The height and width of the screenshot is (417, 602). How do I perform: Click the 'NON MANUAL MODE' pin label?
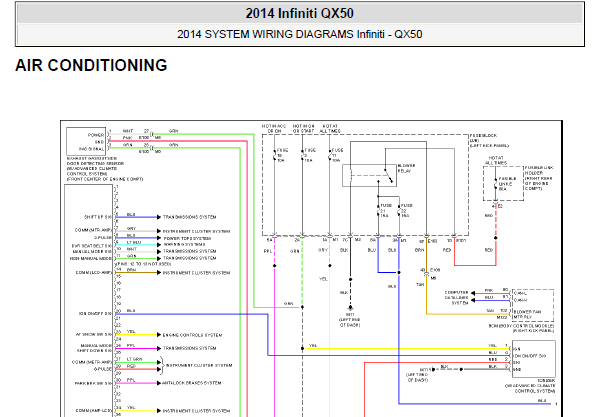[91, 259]
